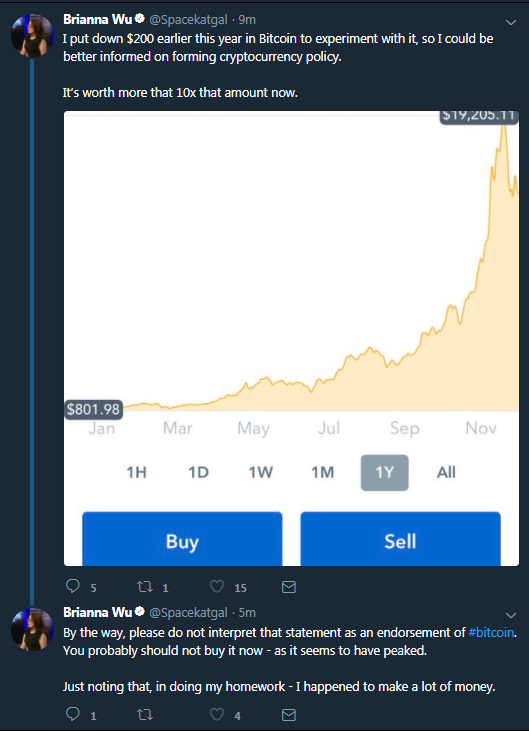Open the #bitcoin hashtag link
Screen dimensions: 529x731
tap(491, 633)
